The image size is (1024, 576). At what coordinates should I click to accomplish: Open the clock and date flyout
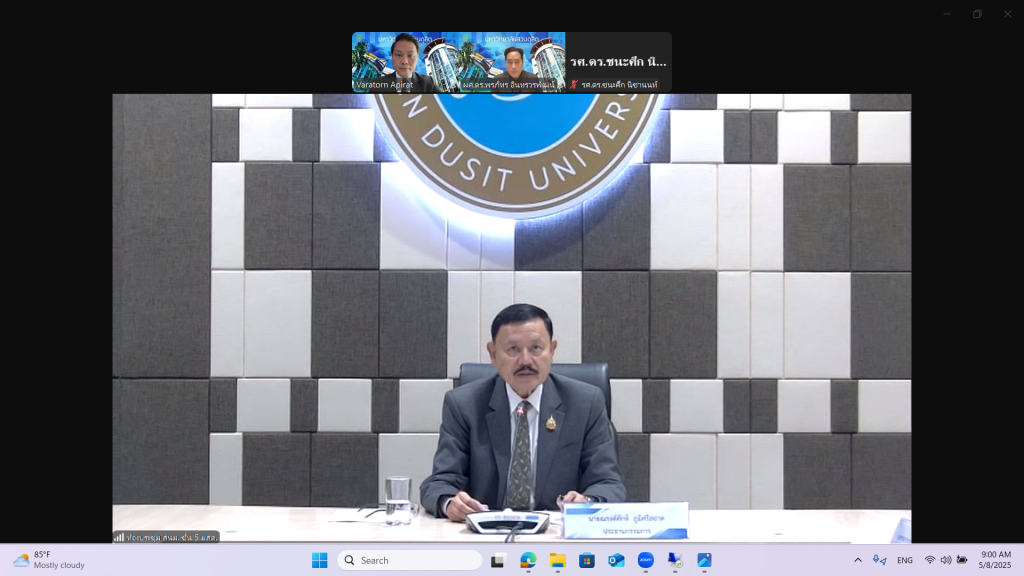coord(994,560)
